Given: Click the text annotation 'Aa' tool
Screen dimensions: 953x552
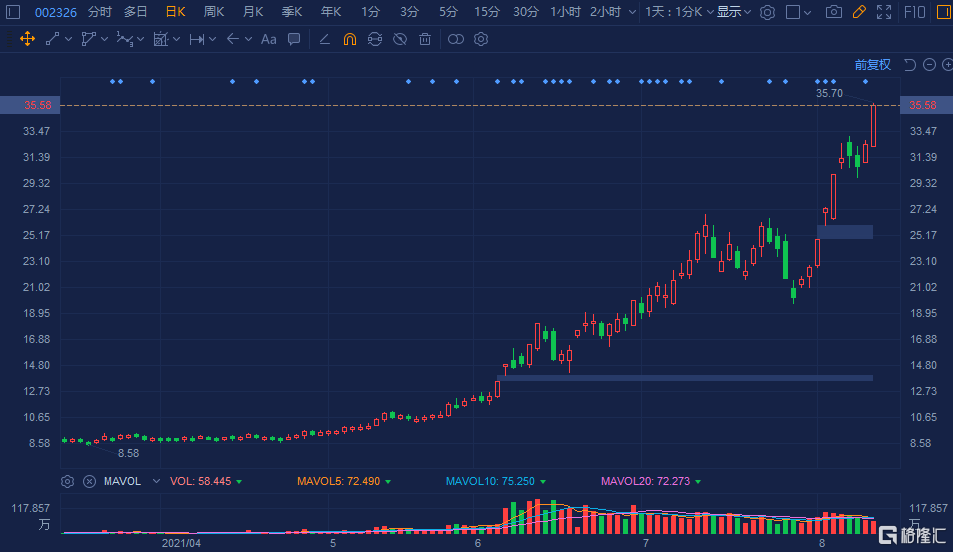Looking at the screenshot, I should pyautogui.click(x=268, y=40).
